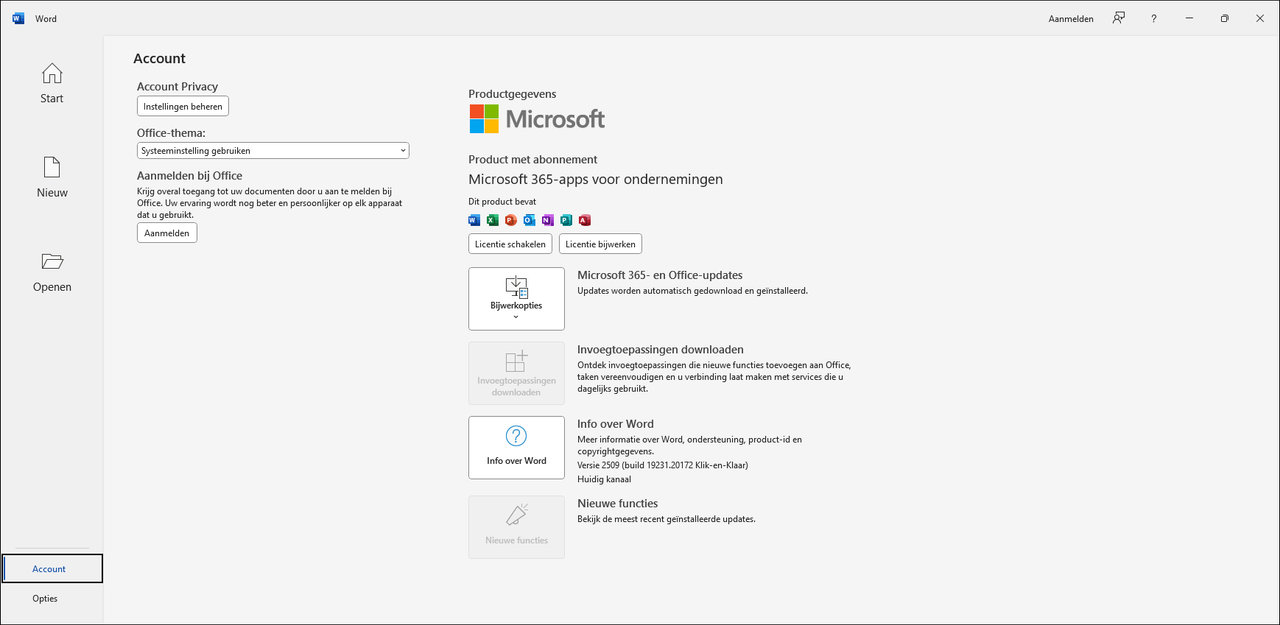The height and width of the screenshot is (625, 1280).
Task: Click Aanmelden in the title bar
Action: pyautogui.click(x=1071, y=19)
